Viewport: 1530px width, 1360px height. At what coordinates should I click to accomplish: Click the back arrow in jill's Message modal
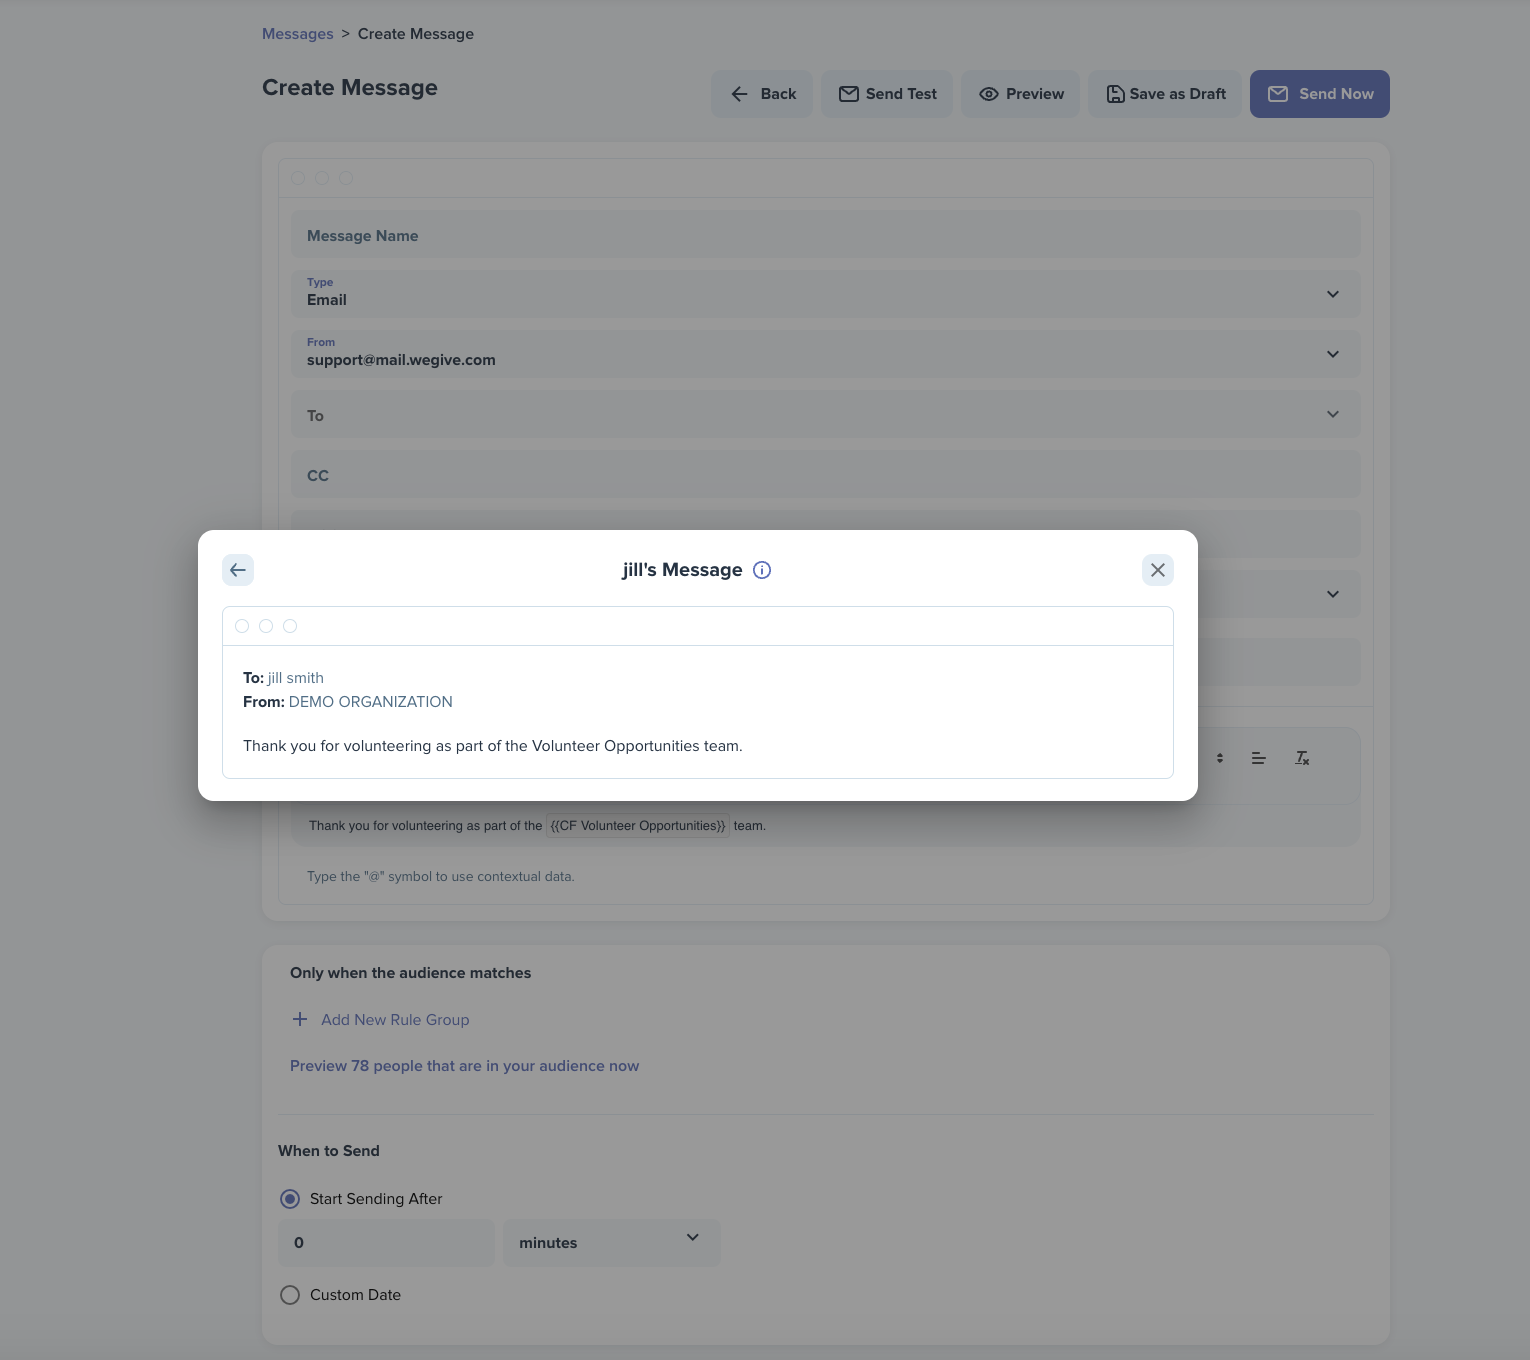click(238, 570)
